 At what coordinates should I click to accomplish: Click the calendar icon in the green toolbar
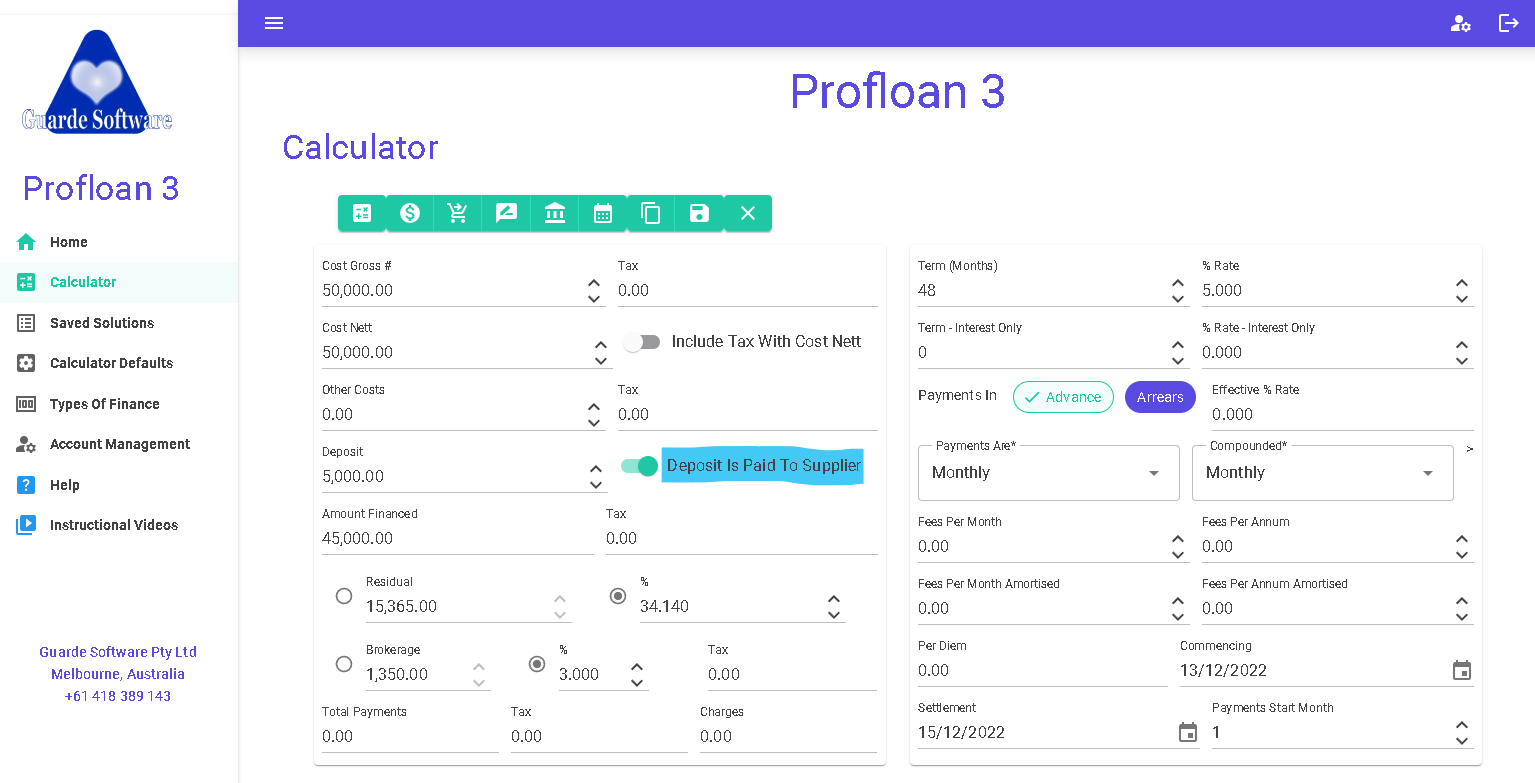[603, 213]
